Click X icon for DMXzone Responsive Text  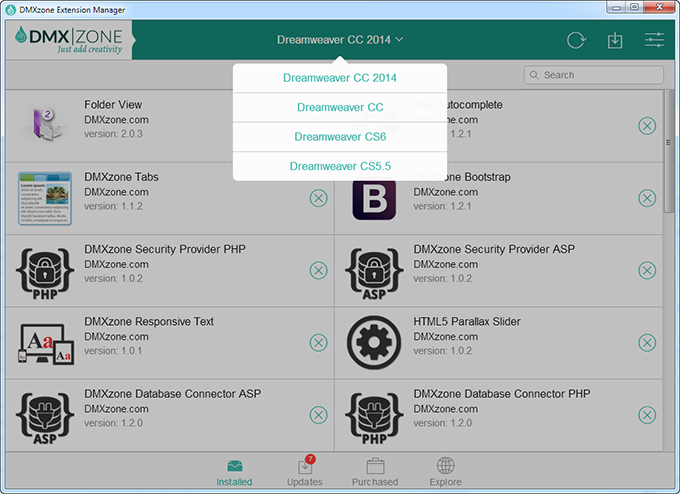click(x=318, y=343)
